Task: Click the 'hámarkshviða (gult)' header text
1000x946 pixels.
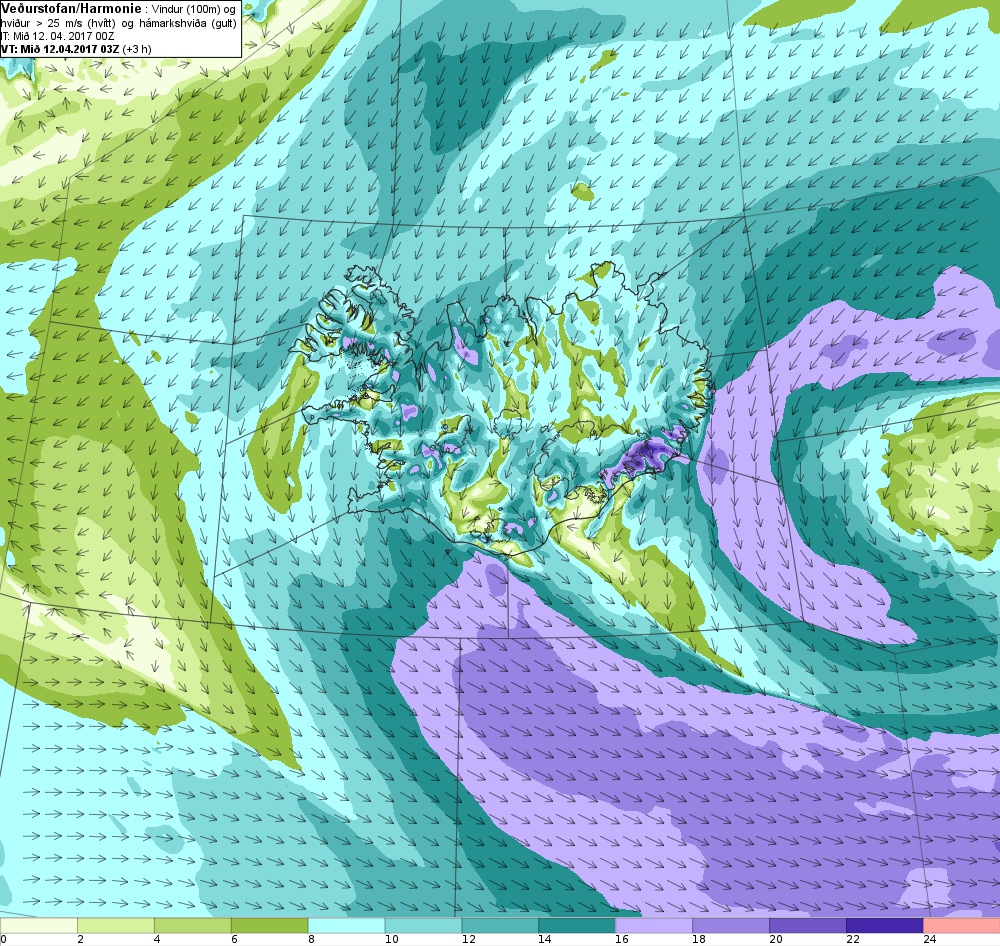Action: (188, 24)
